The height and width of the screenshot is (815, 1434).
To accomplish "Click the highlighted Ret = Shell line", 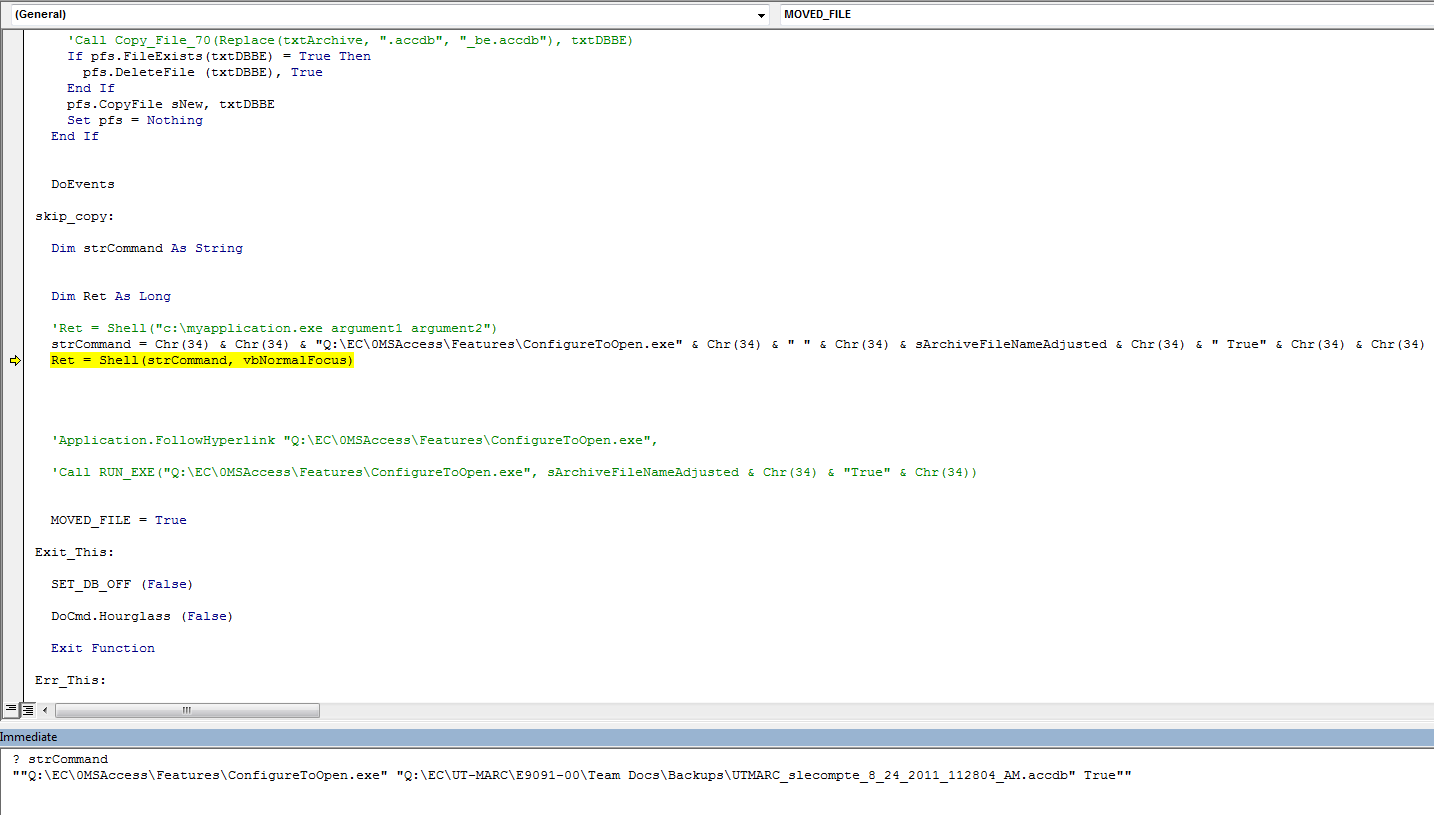I will coord(202,360).
